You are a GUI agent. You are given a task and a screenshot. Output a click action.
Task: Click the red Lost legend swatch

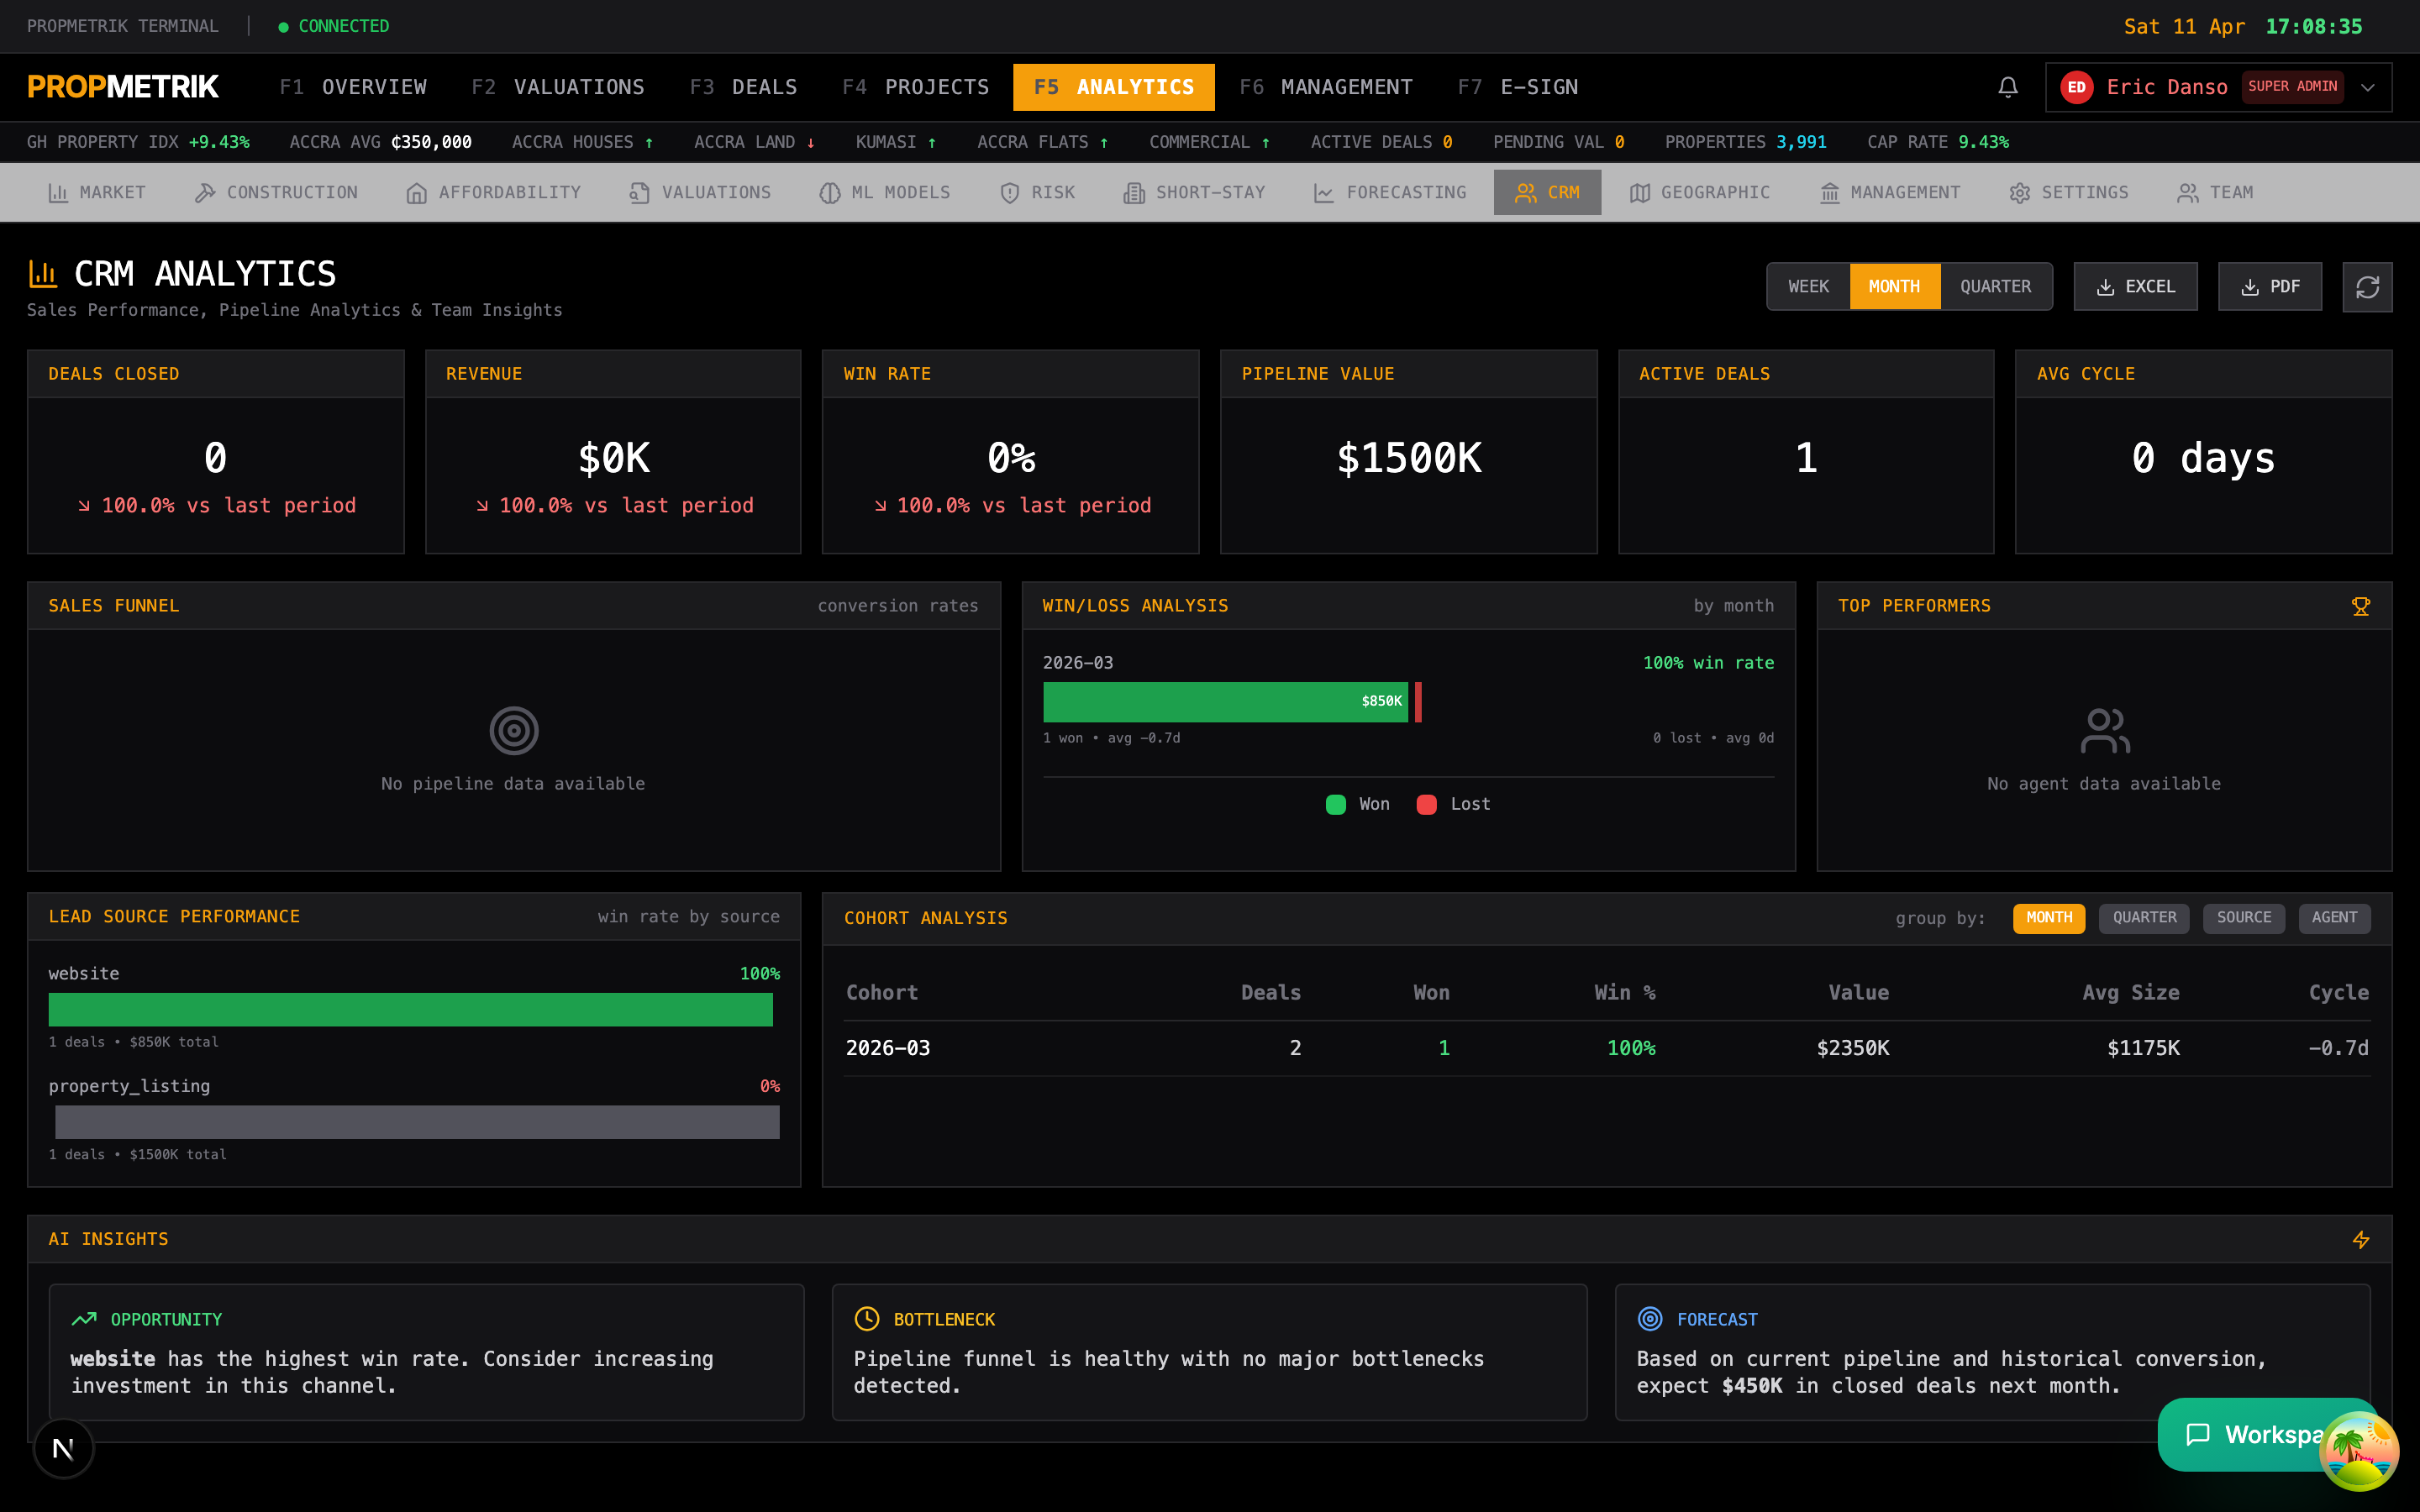(1426, 805)
